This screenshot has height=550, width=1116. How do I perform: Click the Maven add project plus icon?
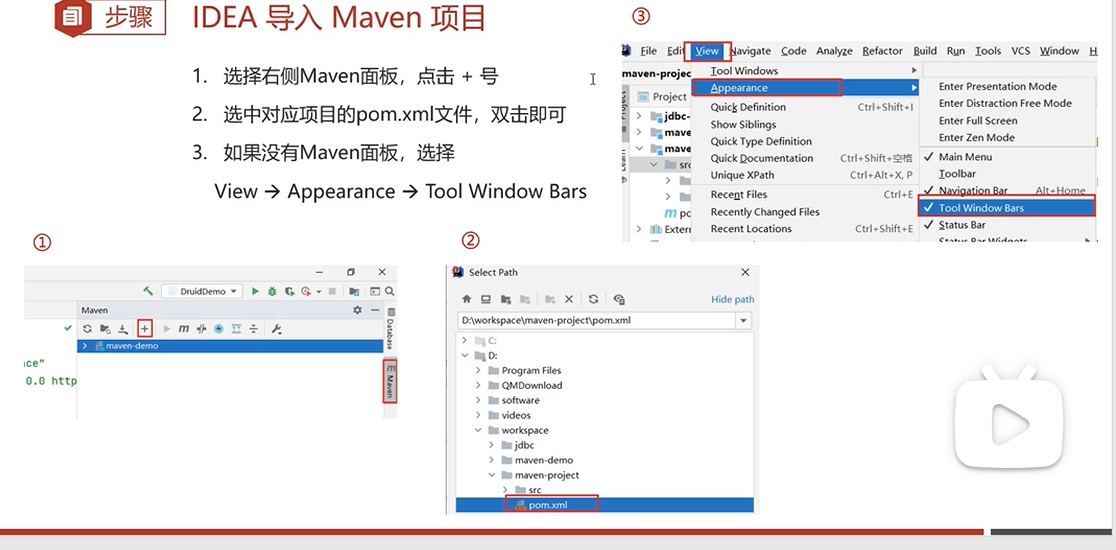144,329
